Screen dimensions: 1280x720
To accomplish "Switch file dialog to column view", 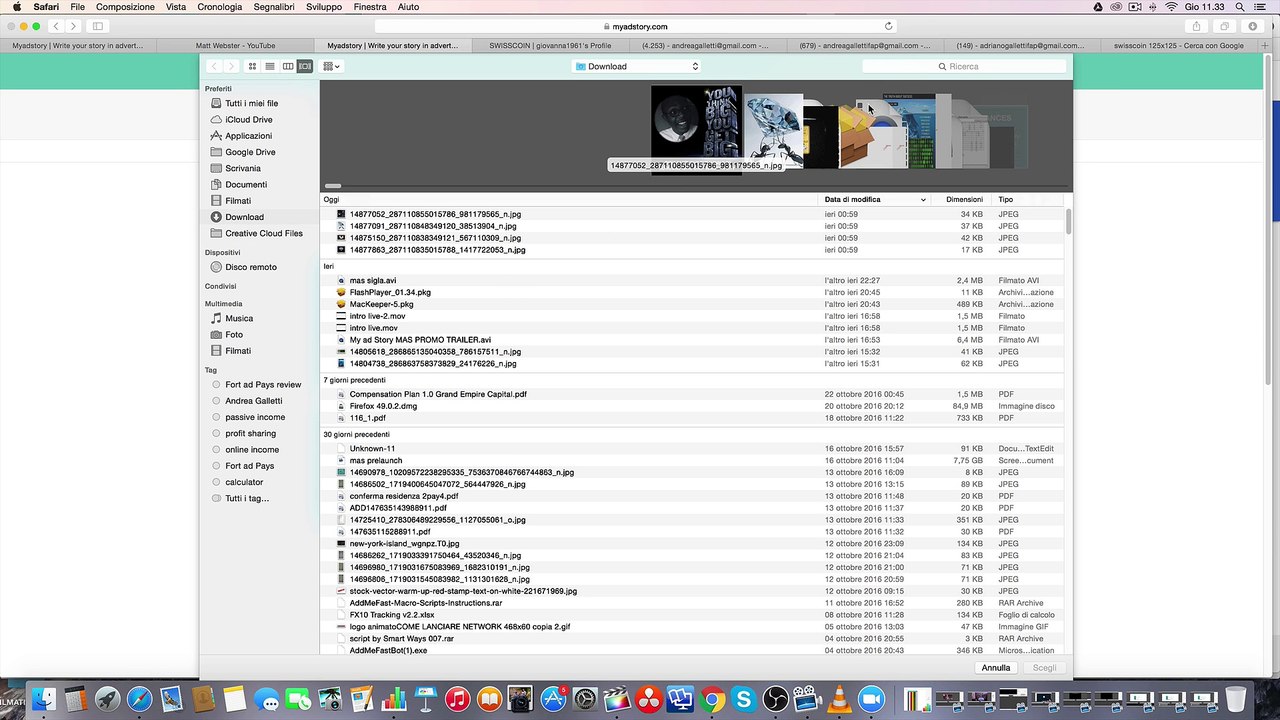I will tap(288, 66).
